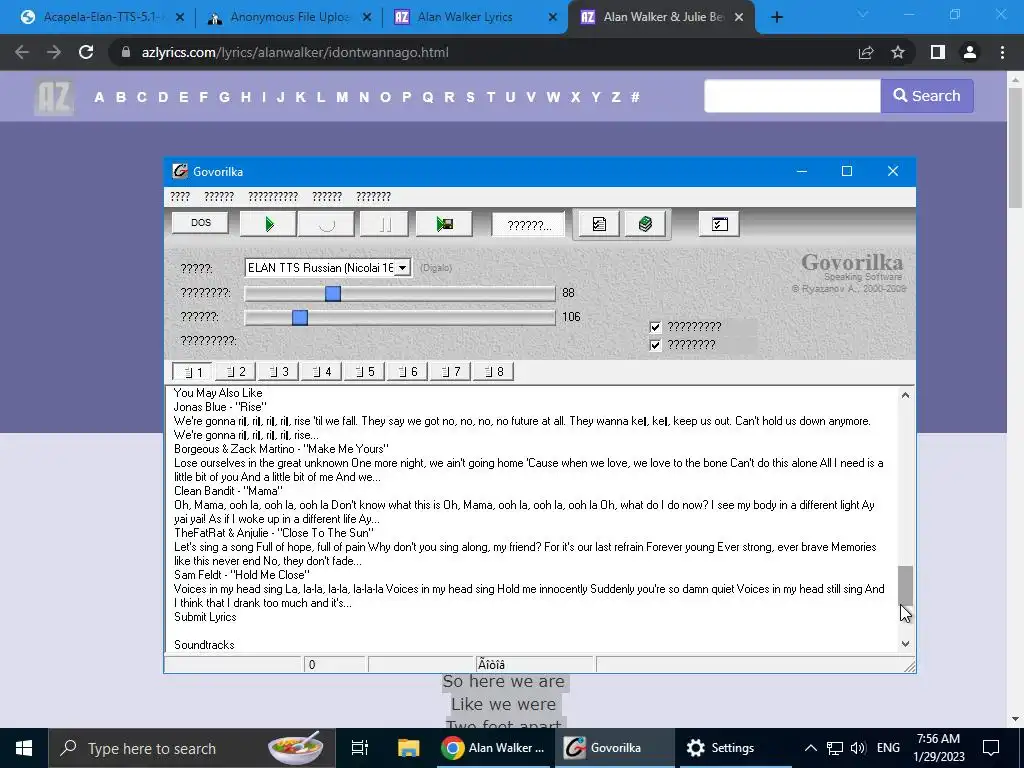Open the third Govorilka menu '??????????'
Image resolution: width=1024 pixels, height=768 pixels.
coord(273,197)
